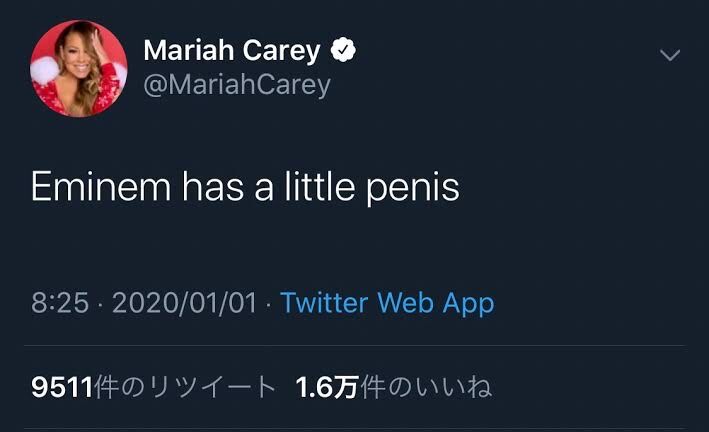
Task: Click the word Mariah in display name
Action: [x=189, y=49]
